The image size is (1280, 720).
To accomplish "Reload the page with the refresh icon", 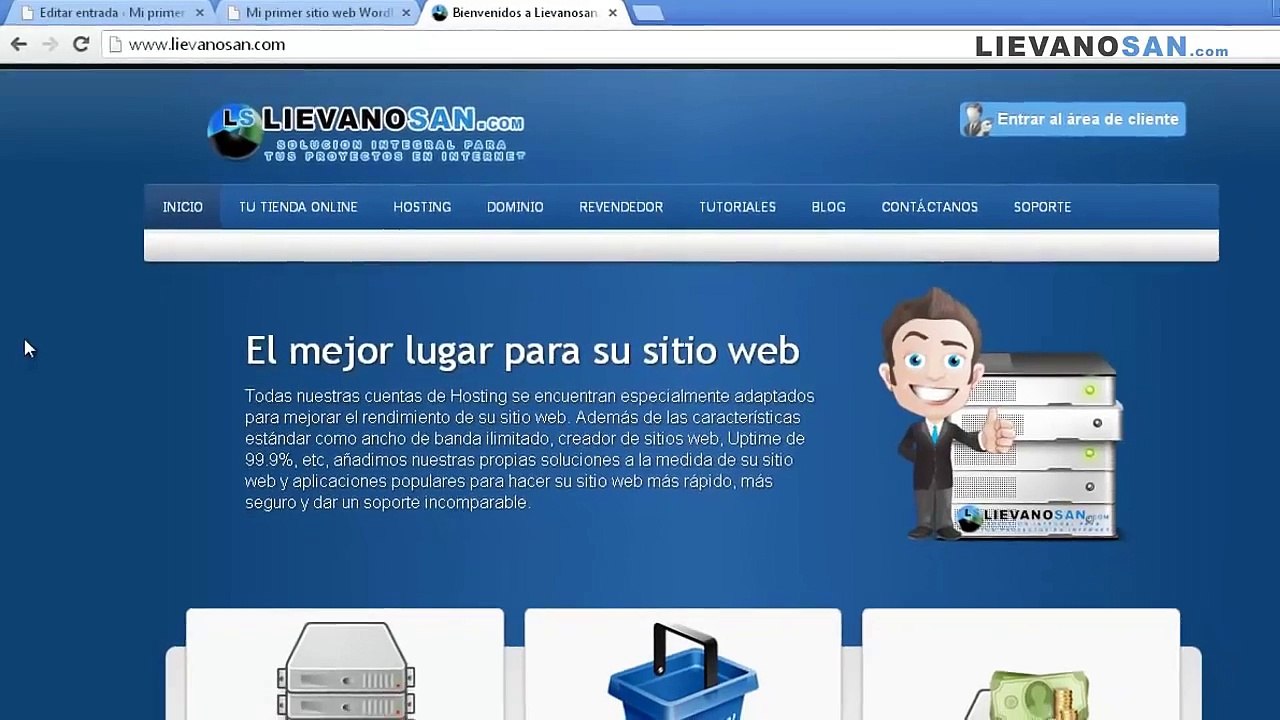I will coord(81,44).
